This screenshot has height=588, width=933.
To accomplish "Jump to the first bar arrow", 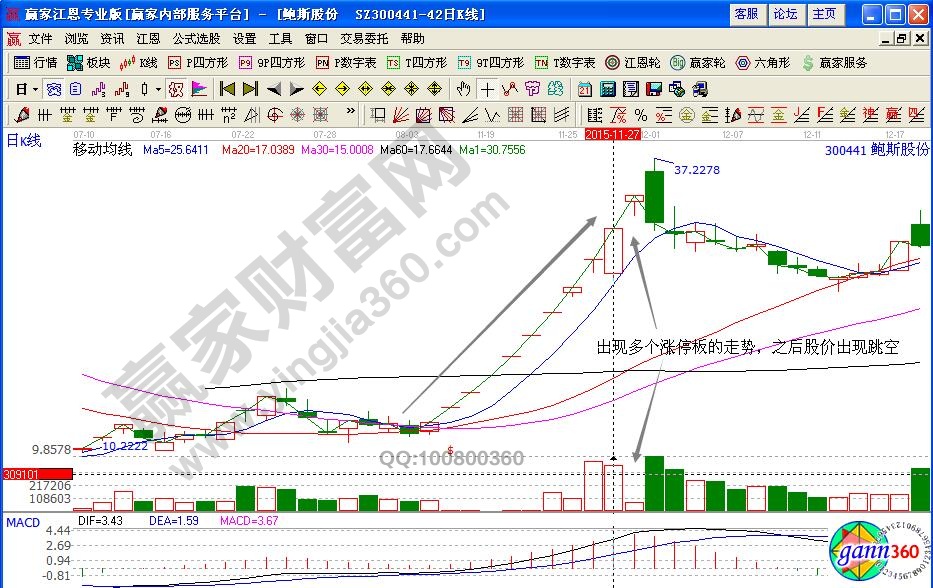I will (227, 88).
